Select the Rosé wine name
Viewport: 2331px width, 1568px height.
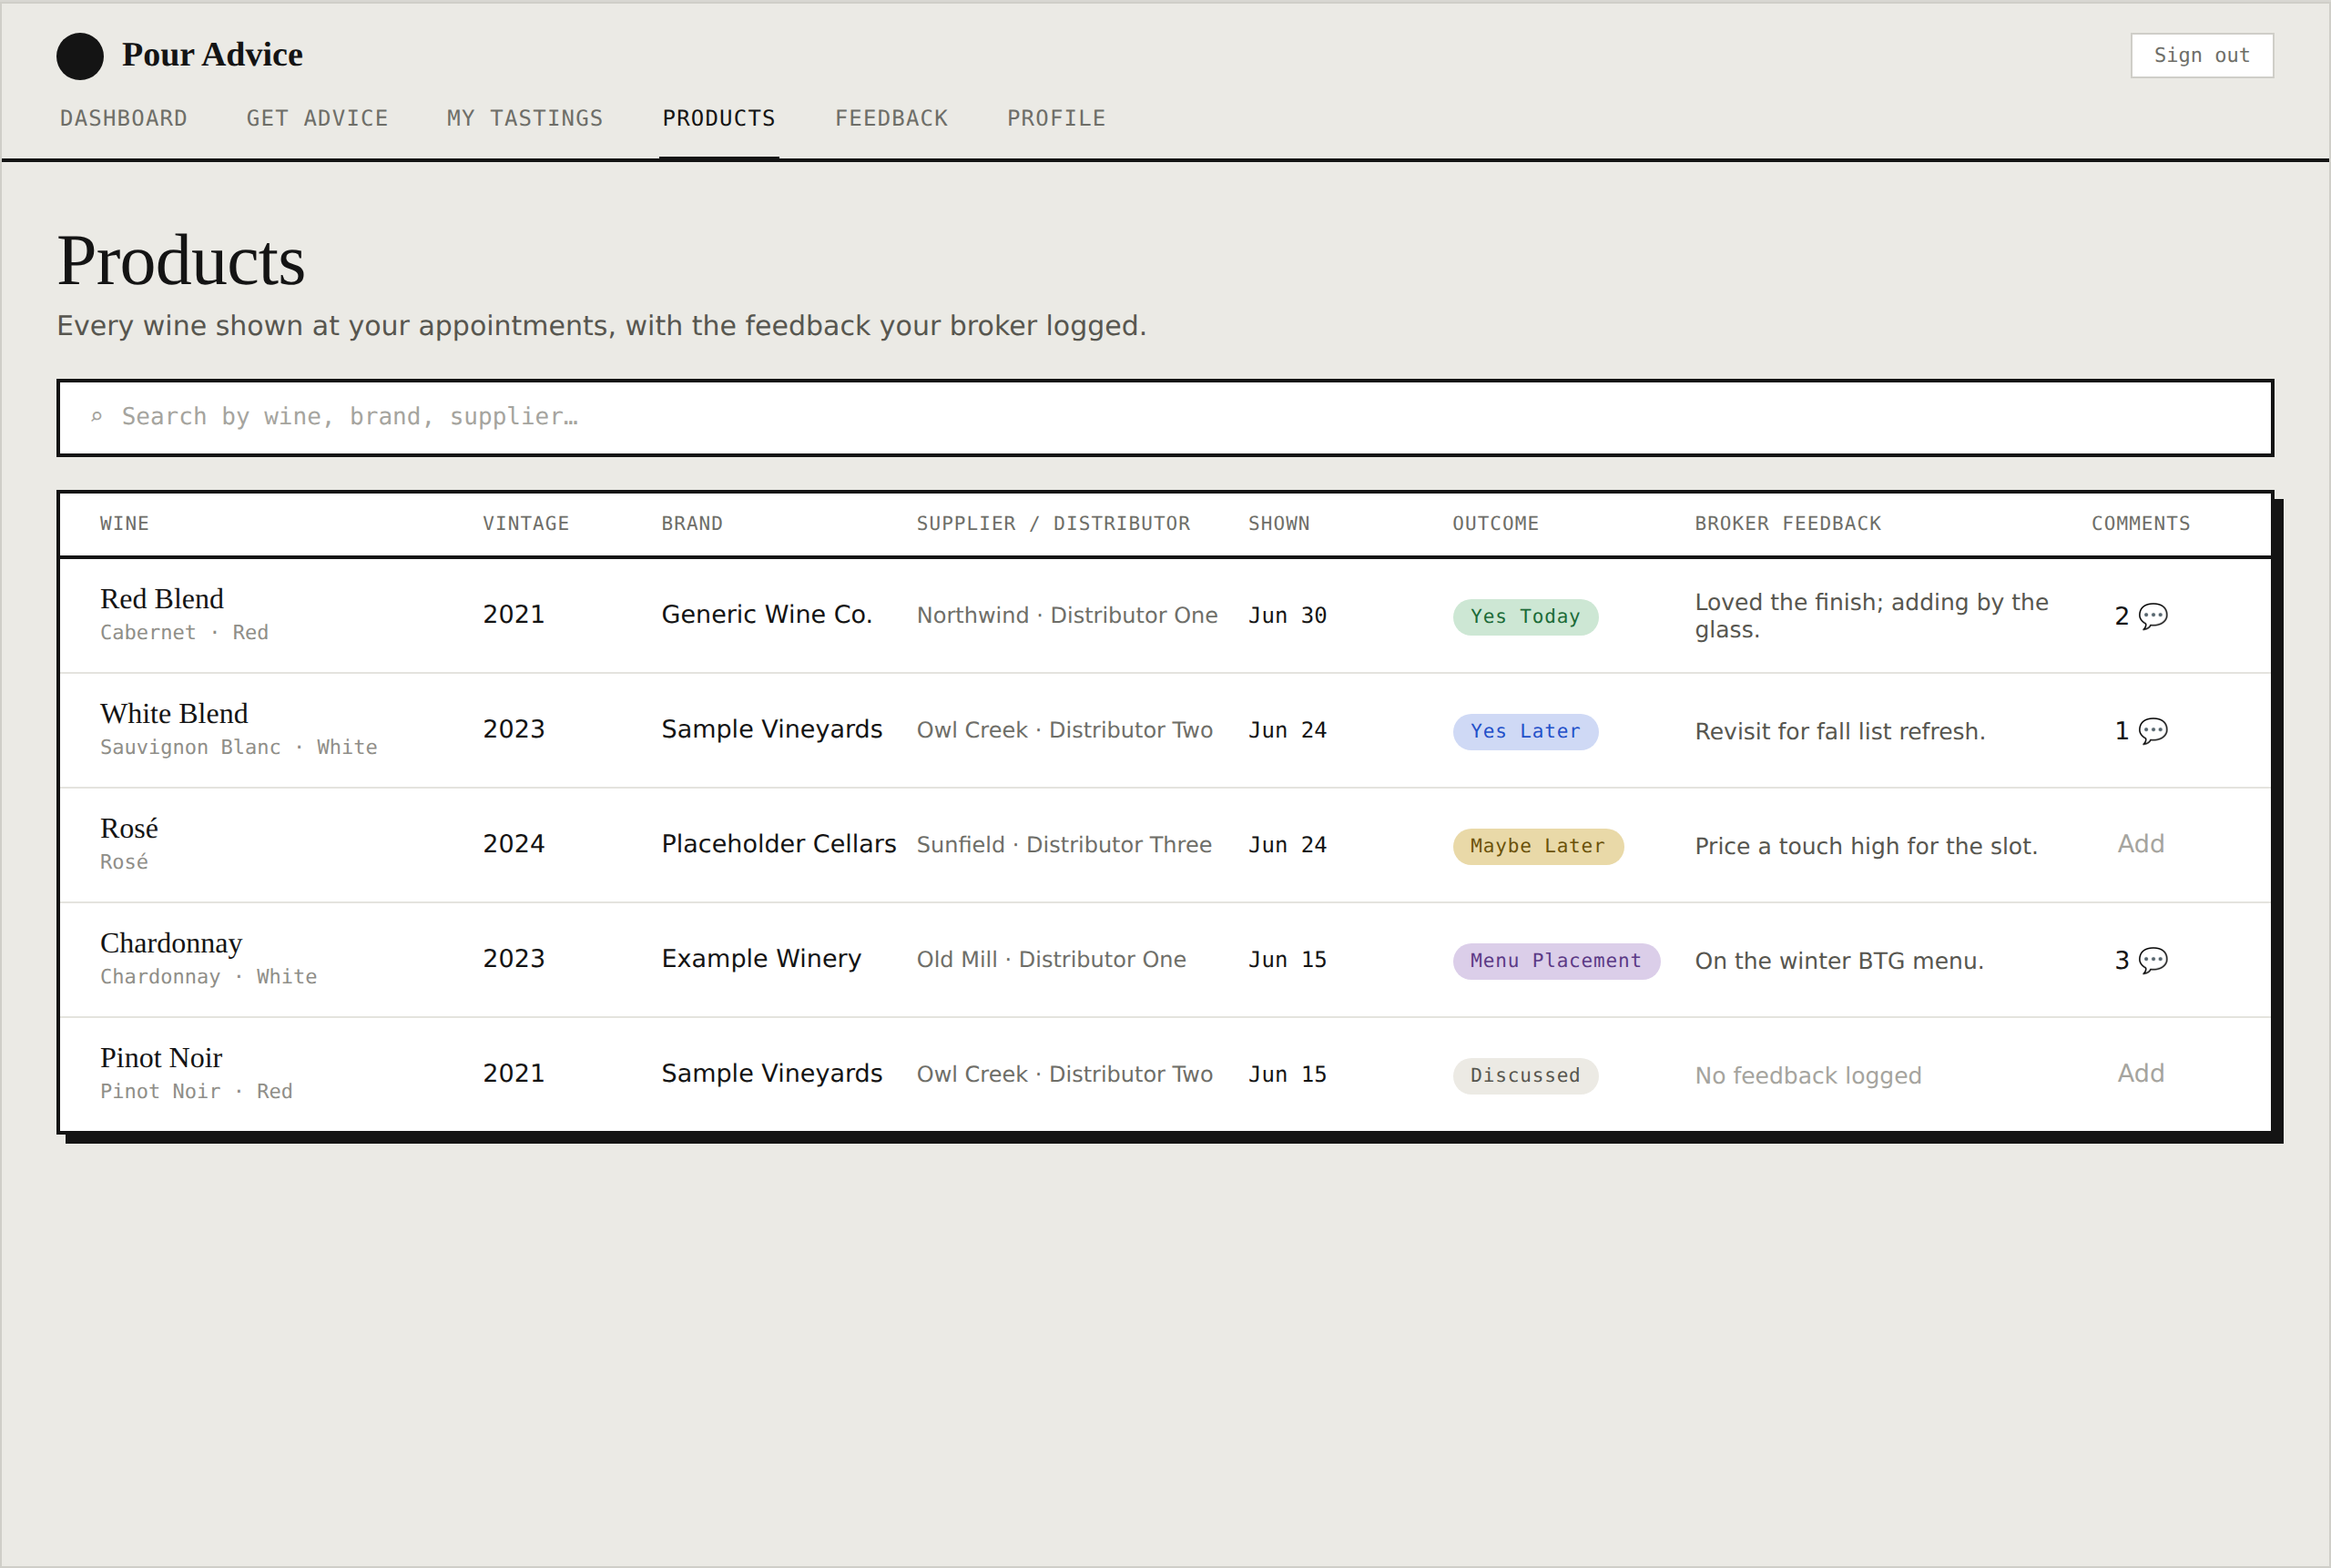(x=129, y=829)
